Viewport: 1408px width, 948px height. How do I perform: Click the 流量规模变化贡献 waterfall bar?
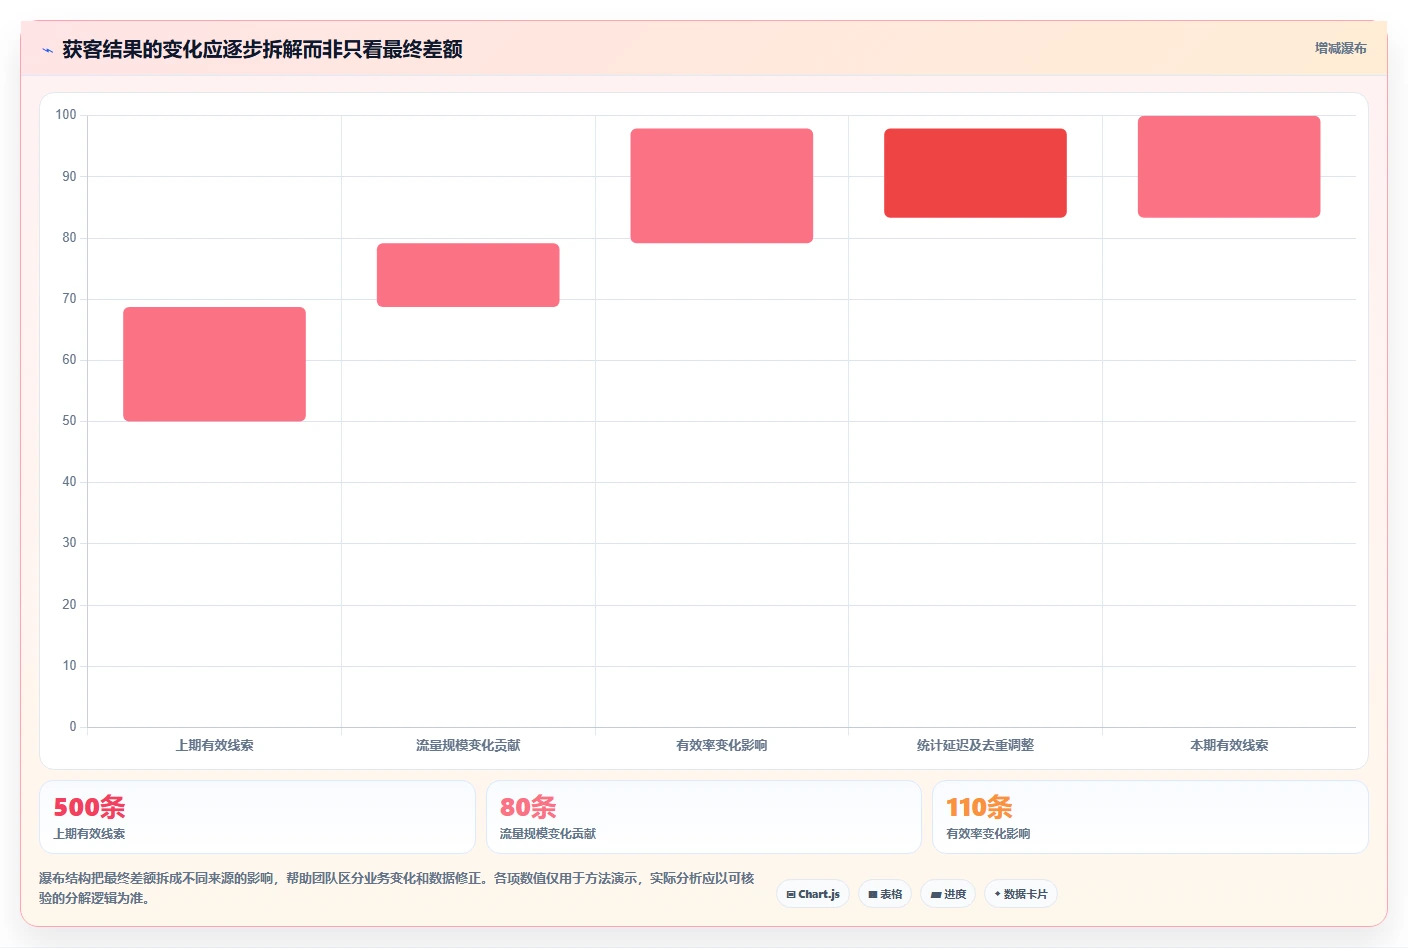468,275
